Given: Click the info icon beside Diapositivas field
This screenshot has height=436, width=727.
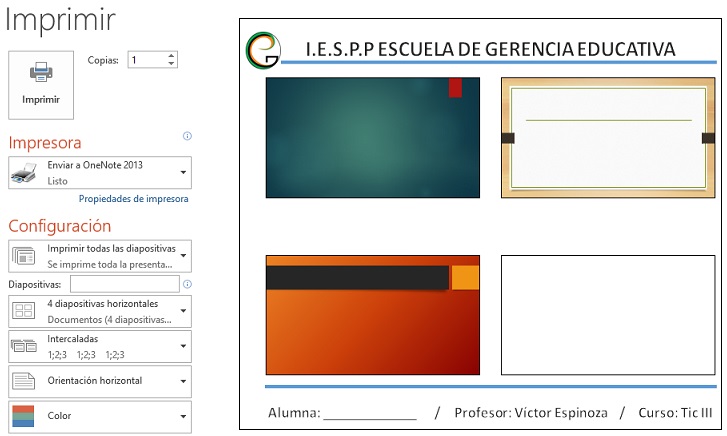Looking at the screenshot, I should click(187, 285).
